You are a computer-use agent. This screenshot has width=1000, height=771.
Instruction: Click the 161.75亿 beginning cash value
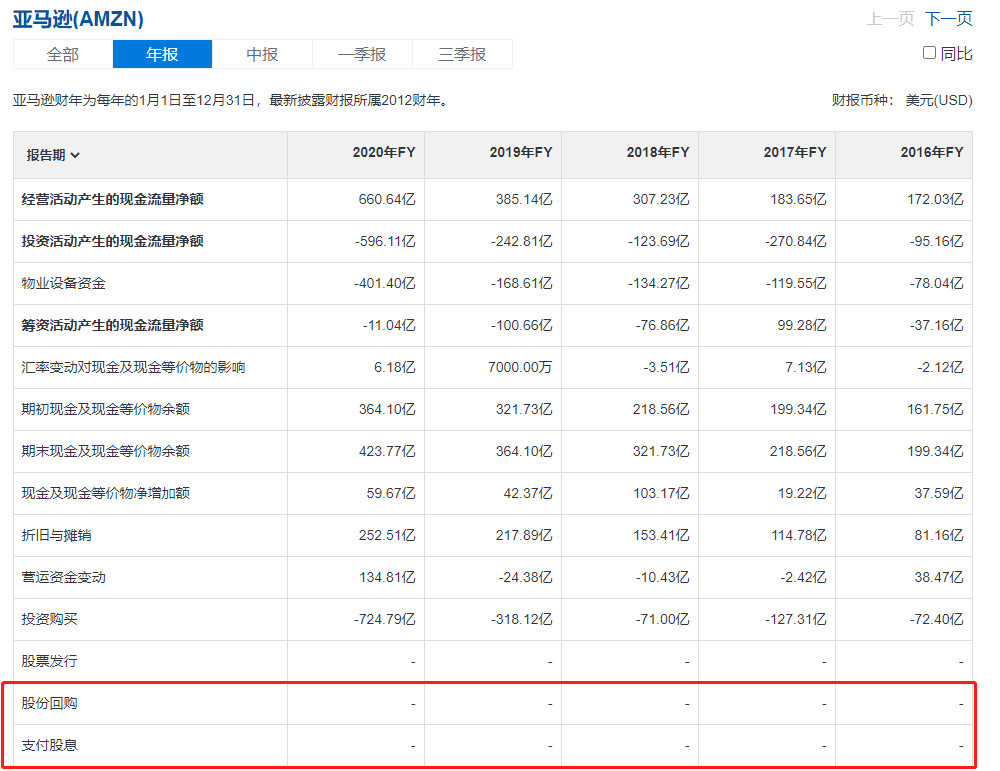(935, 409)
